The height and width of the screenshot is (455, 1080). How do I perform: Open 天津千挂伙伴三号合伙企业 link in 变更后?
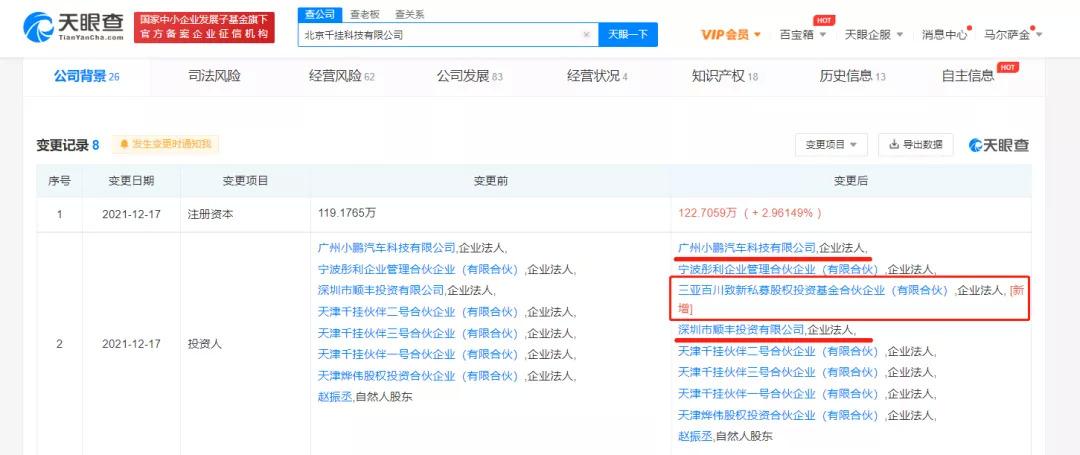pyautogui.click(x=778, y=372)
